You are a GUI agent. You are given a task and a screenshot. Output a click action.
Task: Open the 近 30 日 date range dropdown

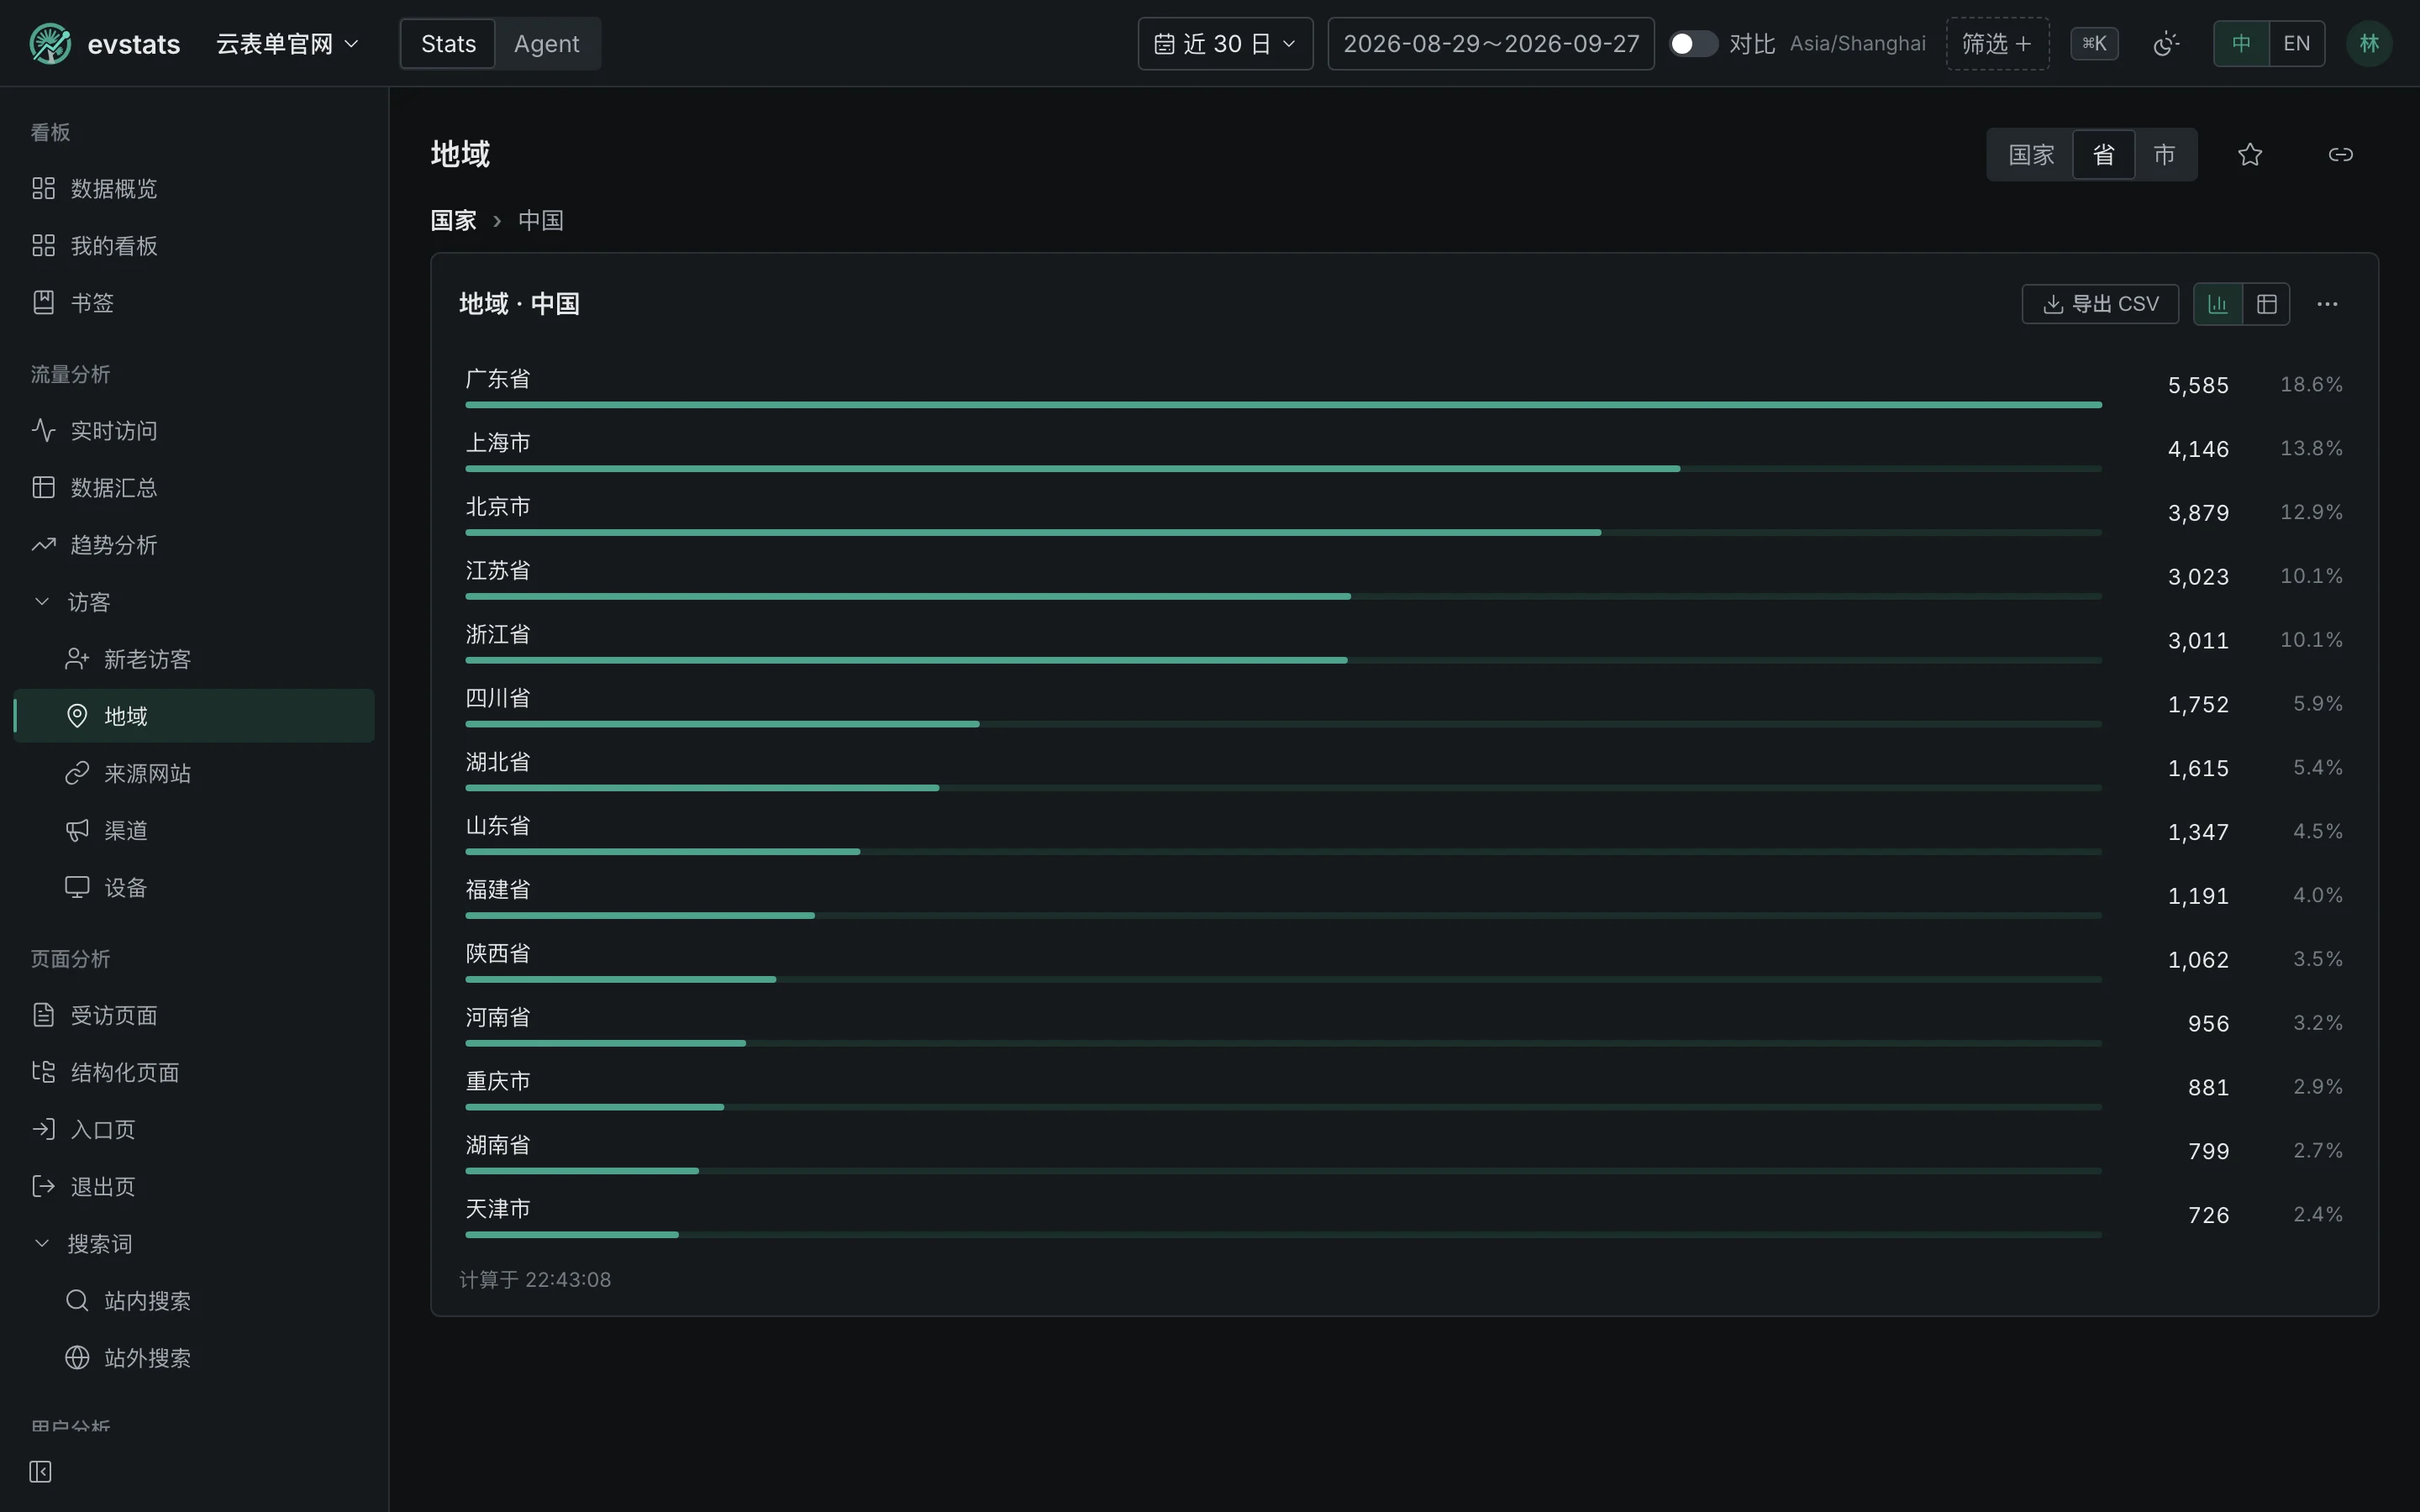coord(1225,44)
